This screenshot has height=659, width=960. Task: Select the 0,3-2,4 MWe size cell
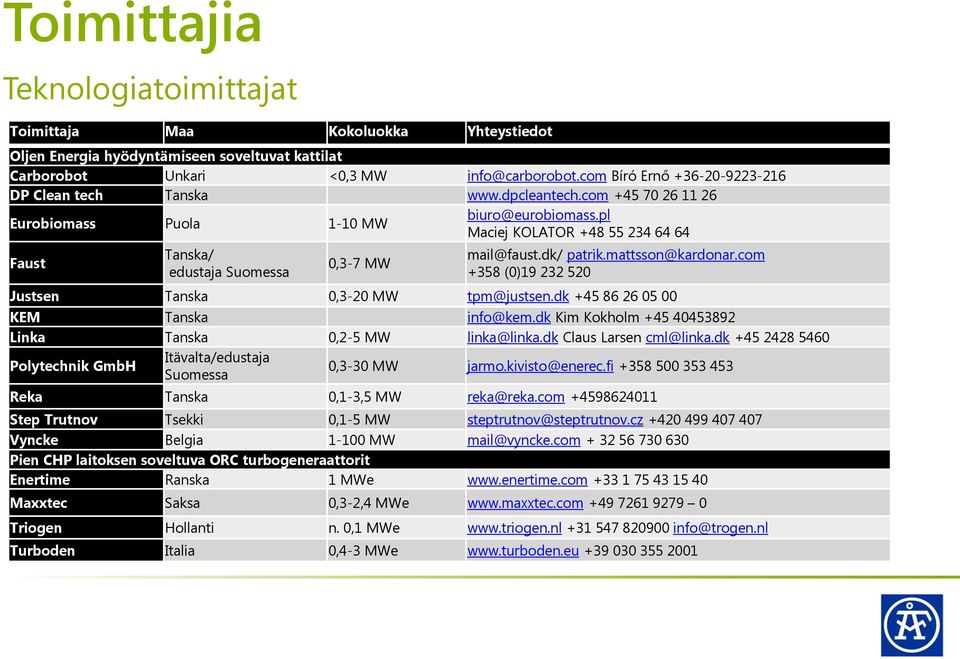coord(396,503)
